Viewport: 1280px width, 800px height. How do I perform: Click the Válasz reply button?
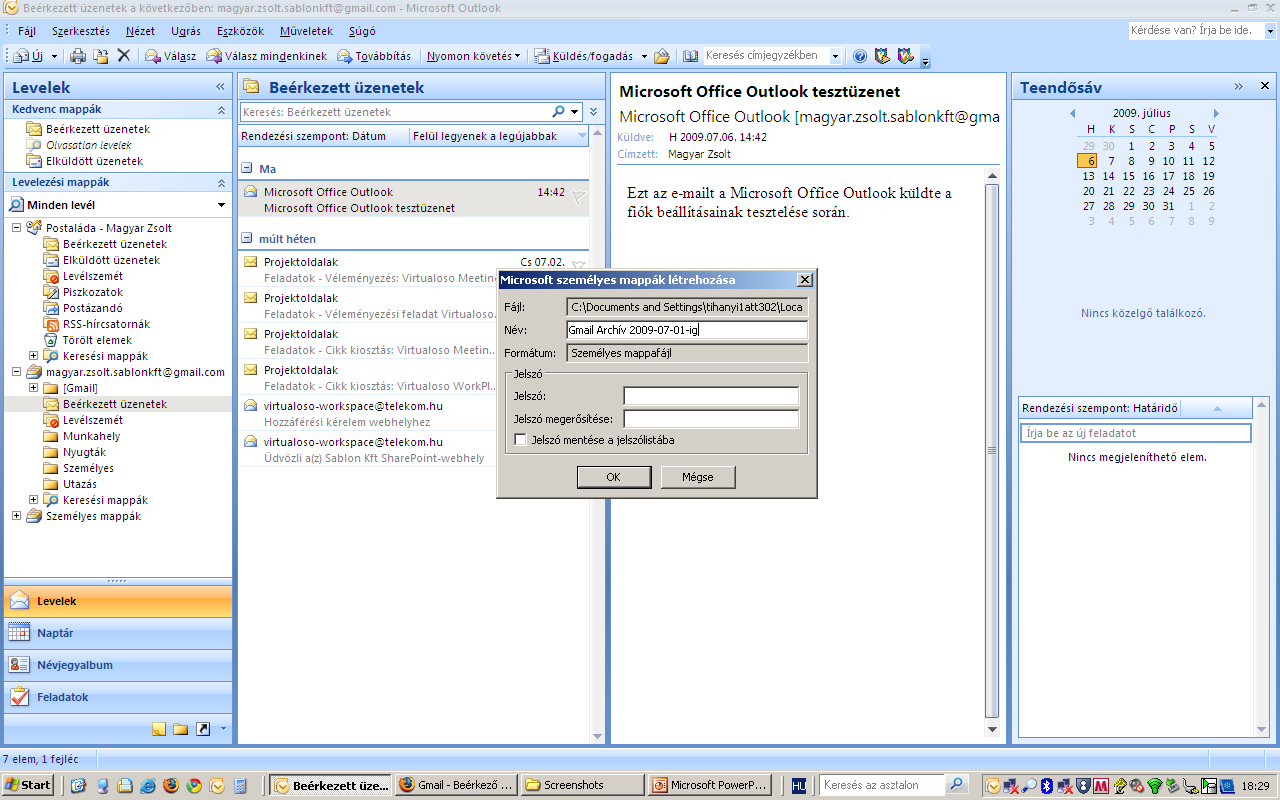(171, 56)
